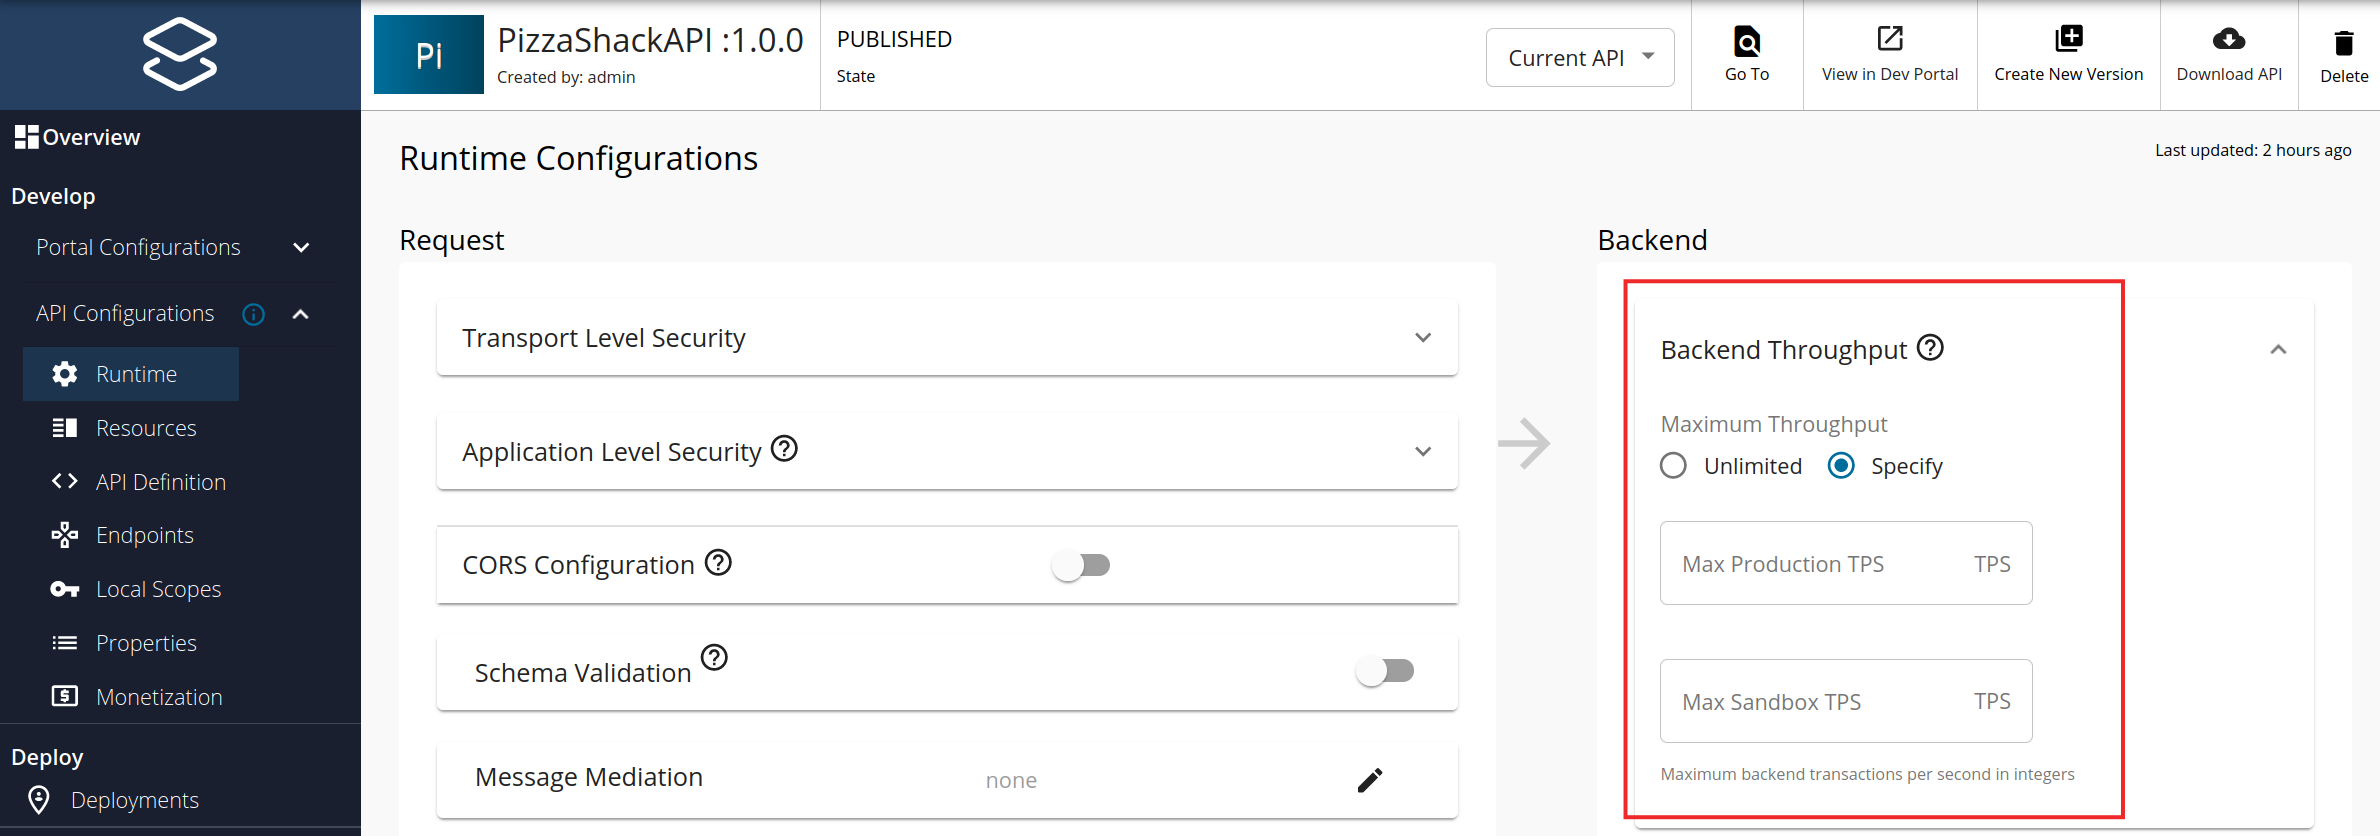This screenshot has width=2380, height=836.
Task: Go to the Endpoints page
Action: [145, 535]
